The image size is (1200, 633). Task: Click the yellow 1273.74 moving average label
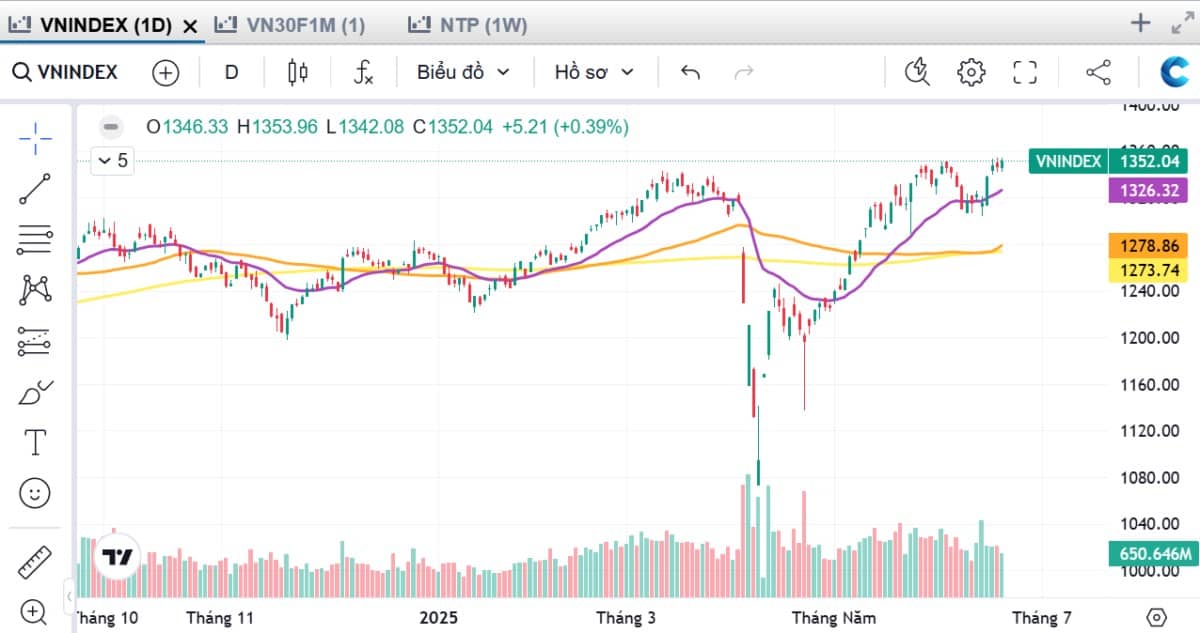(x=1148, y=270)
